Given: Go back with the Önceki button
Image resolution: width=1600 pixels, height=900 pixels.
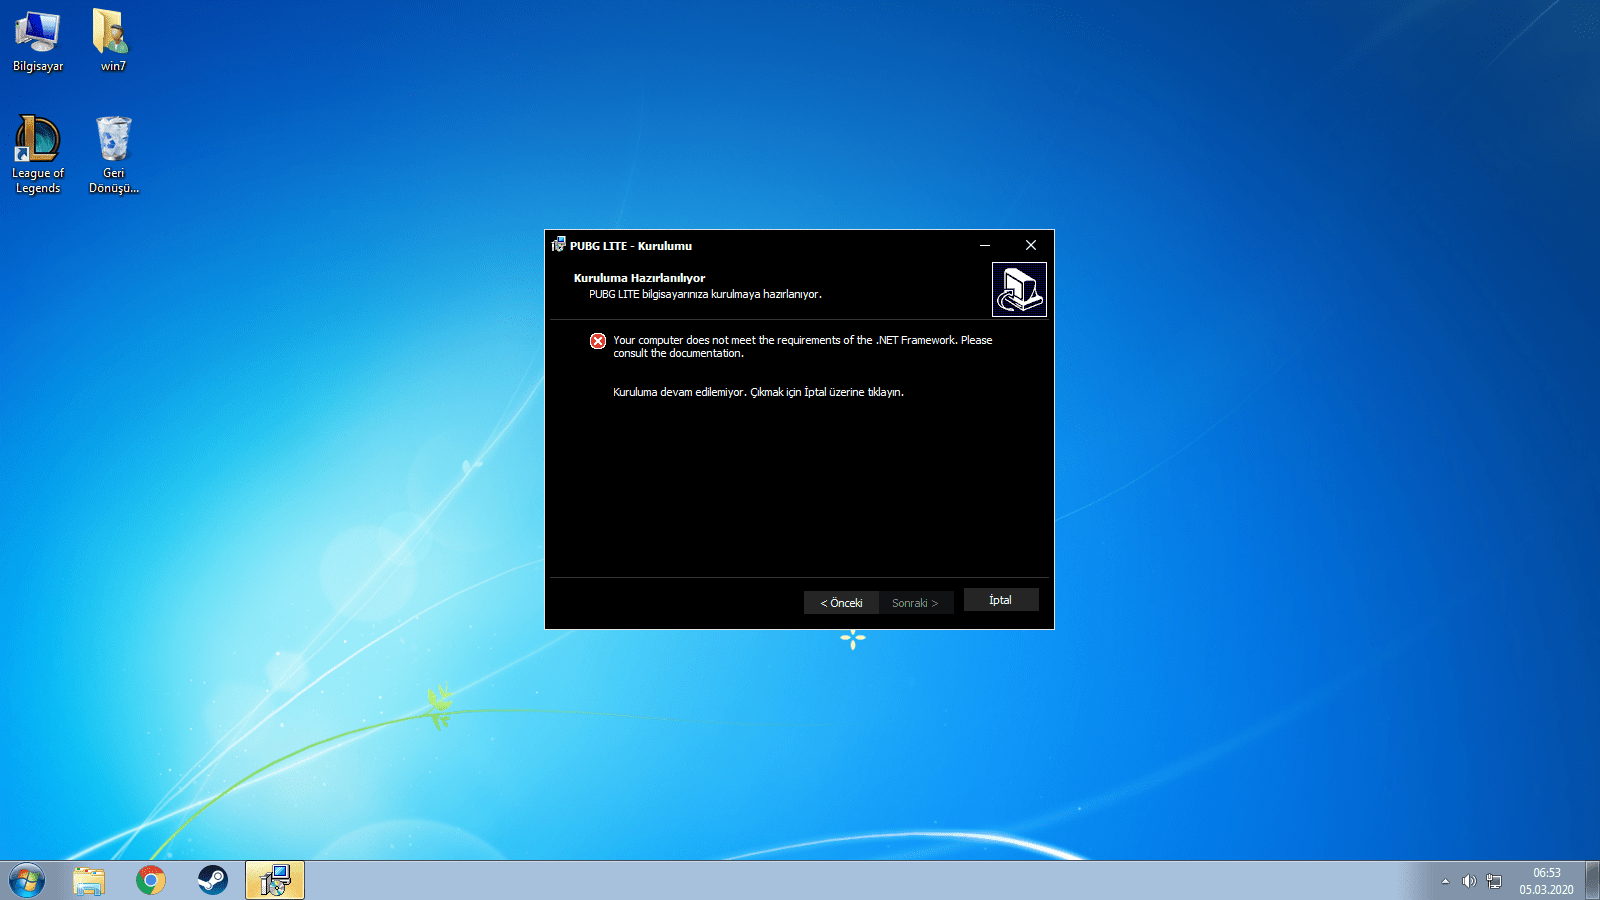Looking at the screenshot, I should coord(841,603).
